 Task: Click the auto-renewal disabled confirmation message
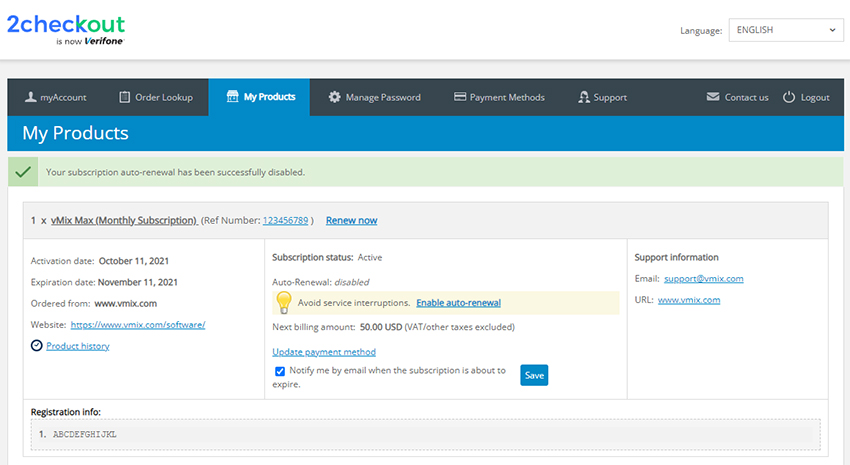(175, 172)
